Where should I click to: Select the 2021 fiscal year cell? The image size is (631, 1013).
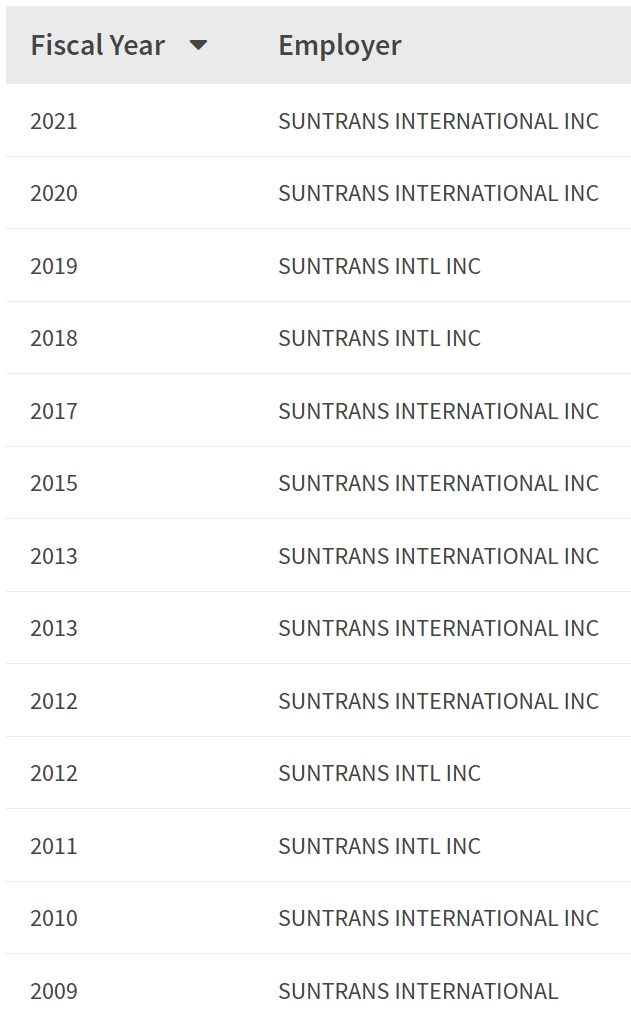pos(54,121)
